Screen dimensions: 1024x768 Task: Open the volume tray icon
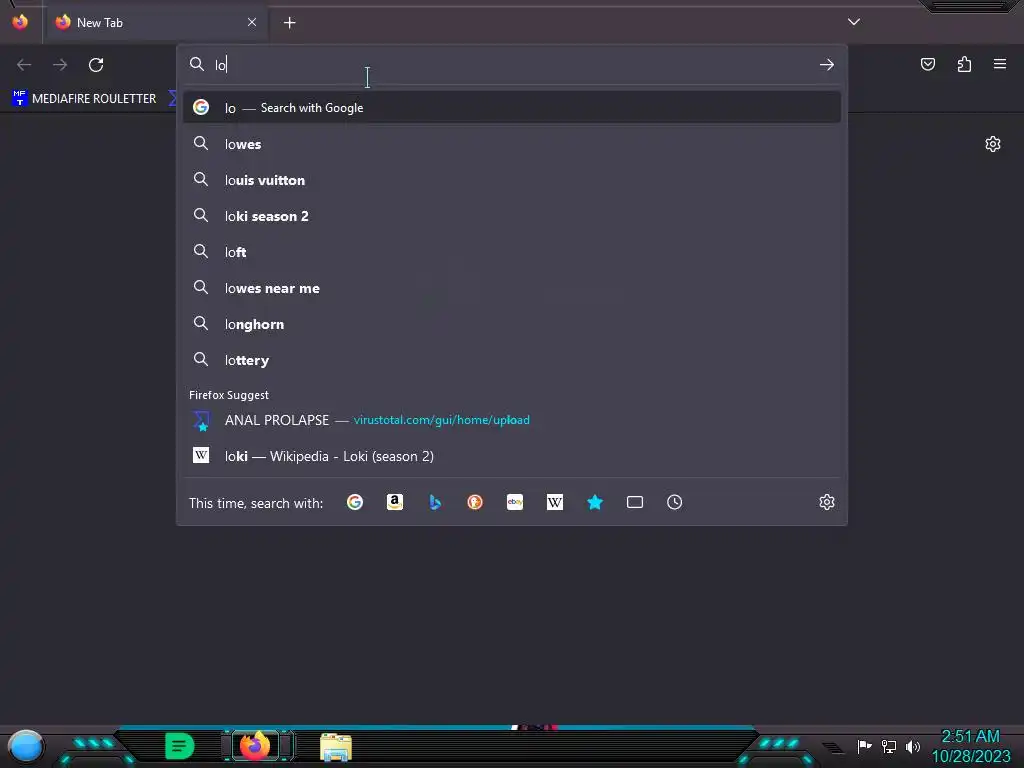pyautogui.click(x=912, y=746)
